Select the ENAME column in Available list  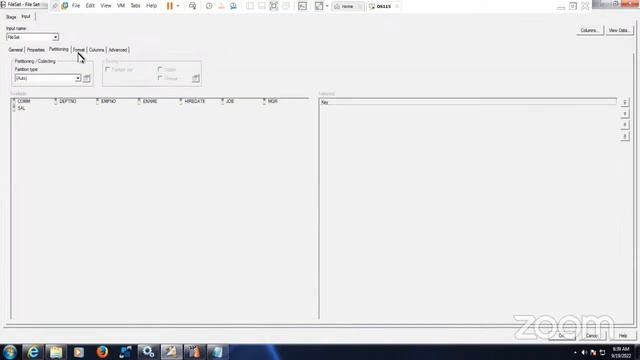coord(150,101)
